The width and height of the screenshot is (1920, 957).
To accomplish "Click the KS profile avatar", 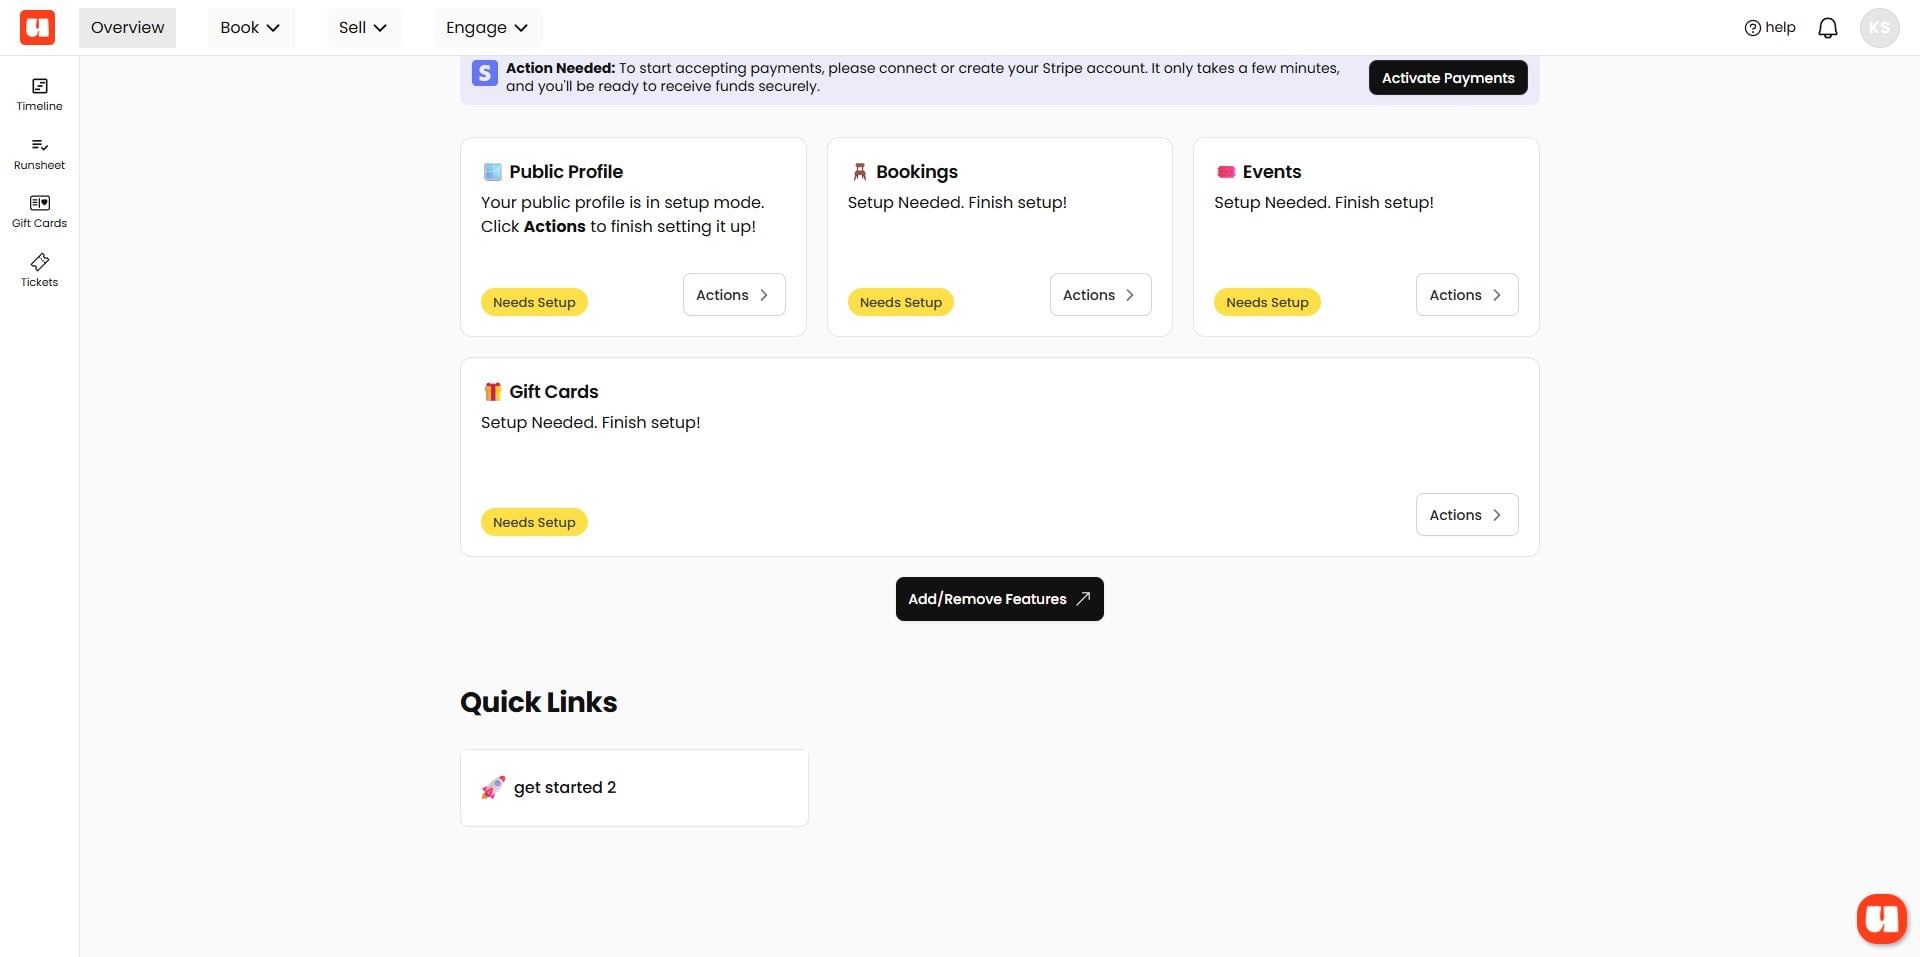I will click(1881, 27).
